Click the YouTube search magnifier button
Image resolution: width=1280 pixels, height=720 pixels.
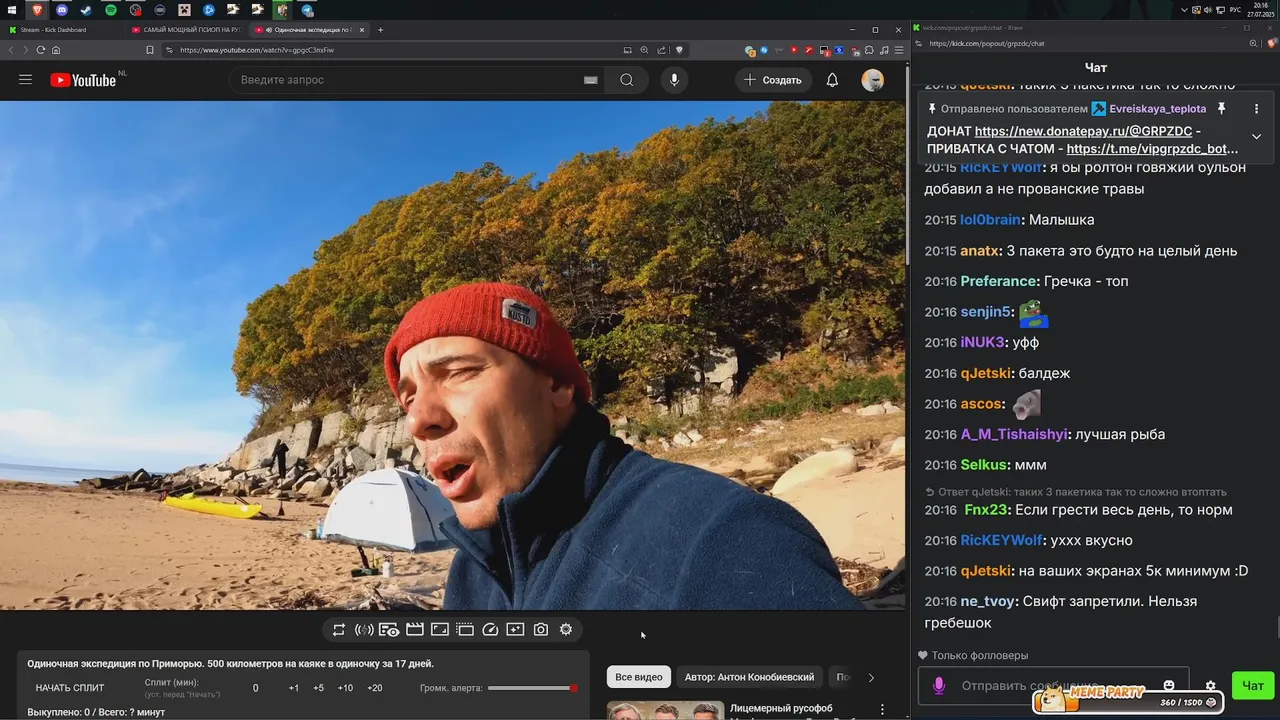tap(627, 80)
